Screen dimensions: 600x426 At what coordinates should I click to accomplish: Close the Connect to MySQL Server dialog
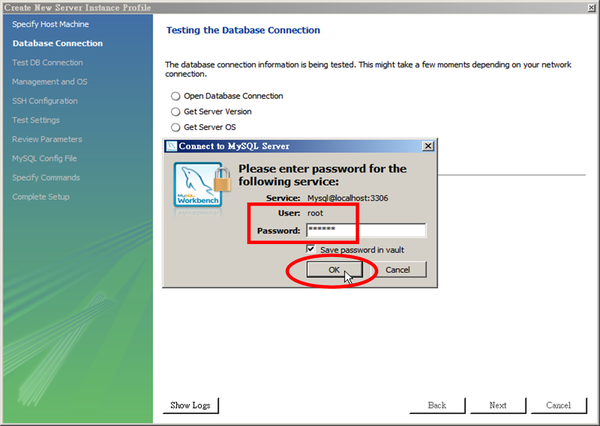click(x=428, y=146)
